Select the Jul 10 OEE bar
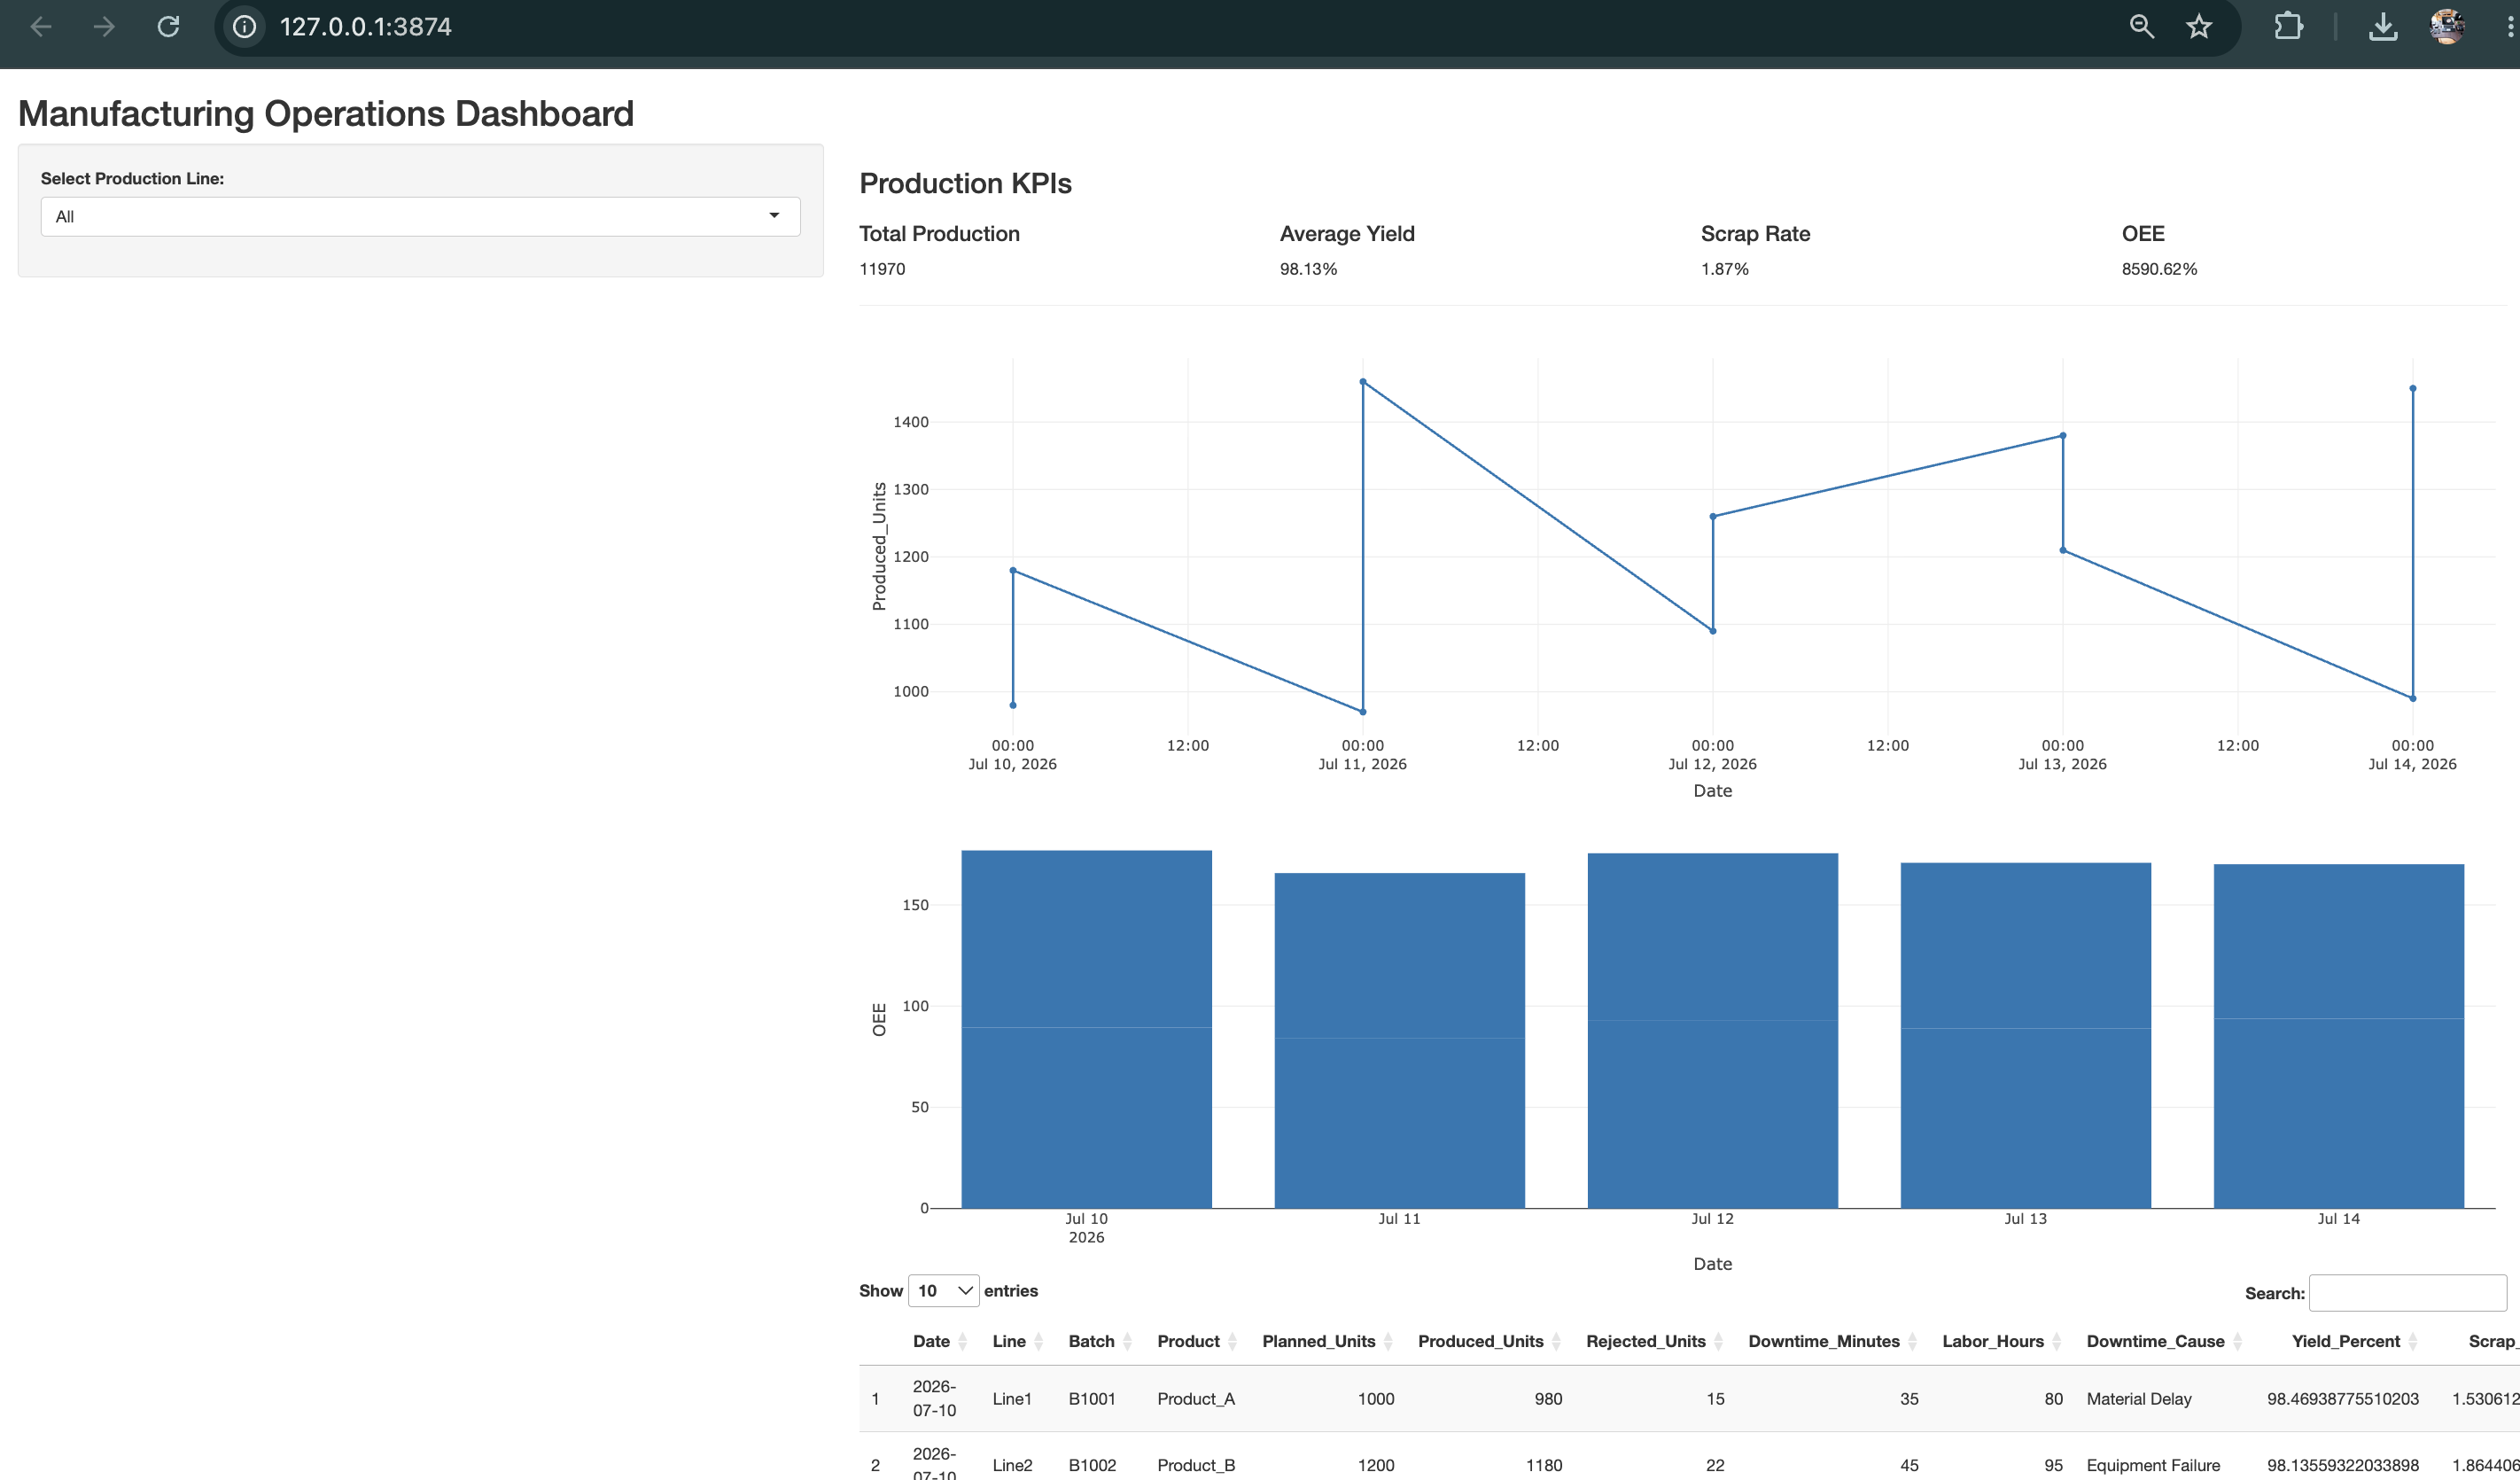The height and width of the screenshot is (1480, 2520). (1086, 1029)
